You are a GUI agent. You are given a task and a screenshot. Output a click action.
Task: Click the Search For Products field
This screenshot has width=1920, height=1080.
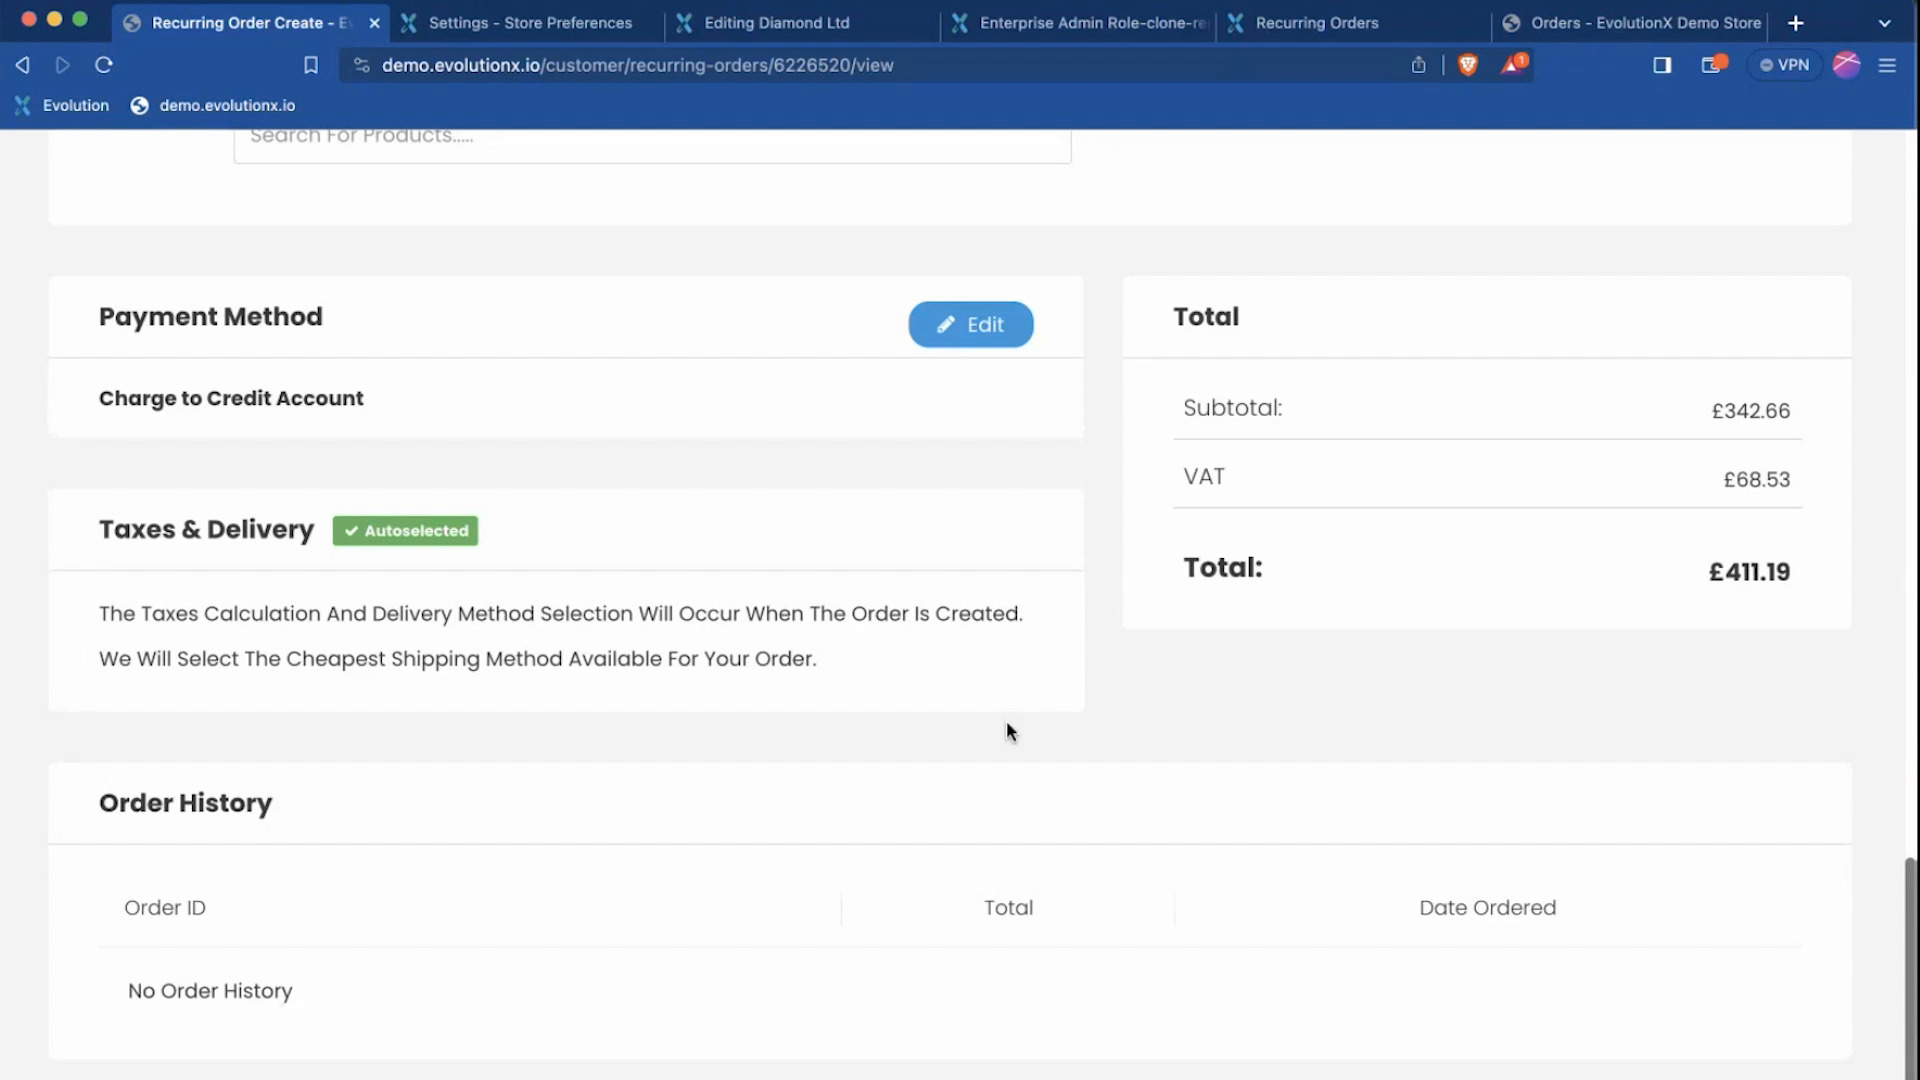652,140
